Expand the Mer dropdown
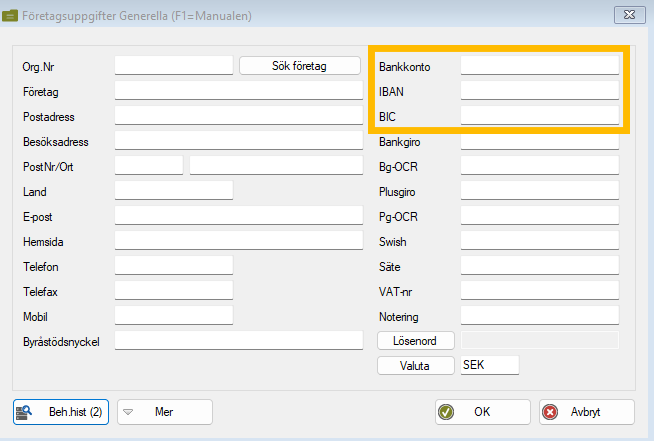This screenshot has width=654, height=441. (165, 412)
